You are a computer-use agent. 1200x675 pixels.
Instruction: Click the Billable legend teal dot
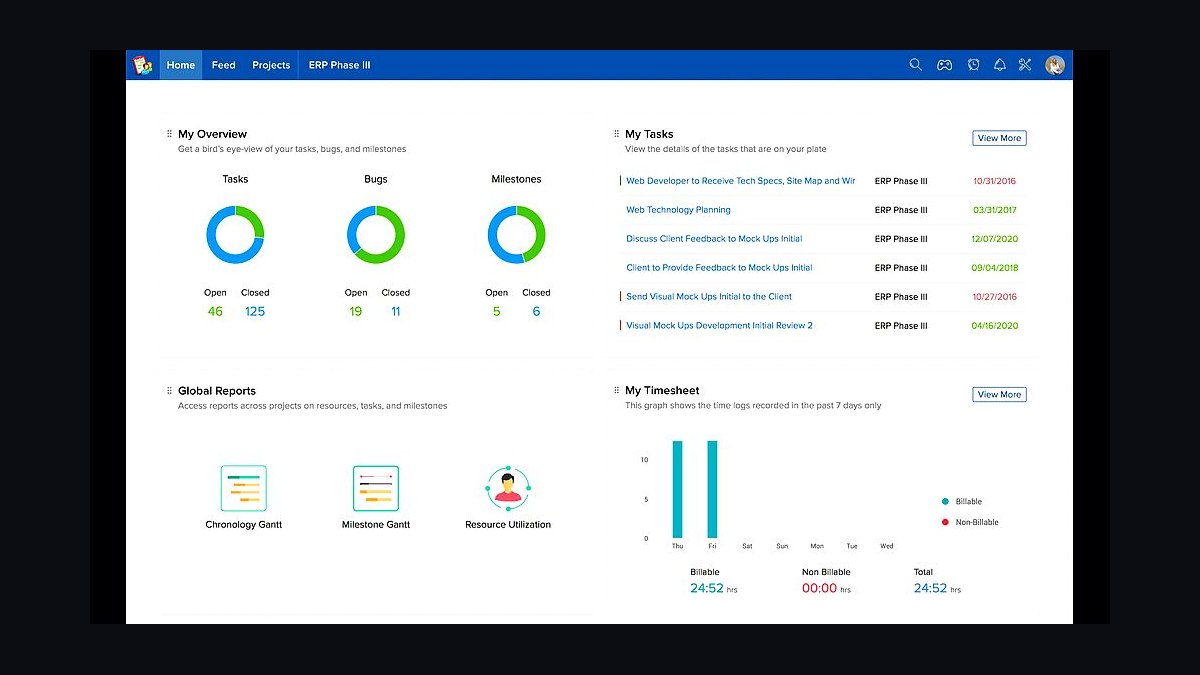pyautogui.click(x=945, y=501)
